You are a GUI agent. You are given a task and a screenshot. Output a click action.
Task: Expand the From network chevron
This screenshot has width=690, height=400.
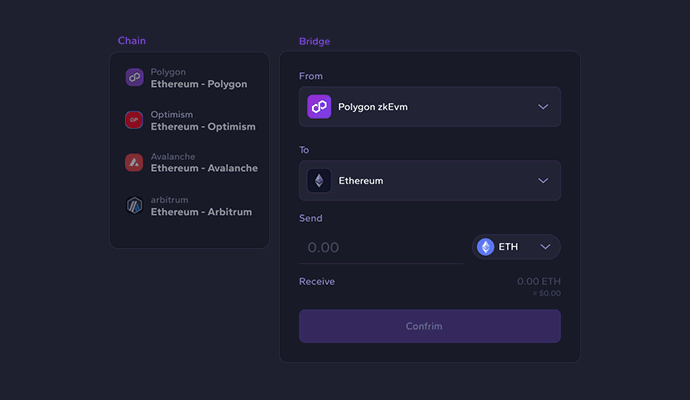(x=543, y=107)
